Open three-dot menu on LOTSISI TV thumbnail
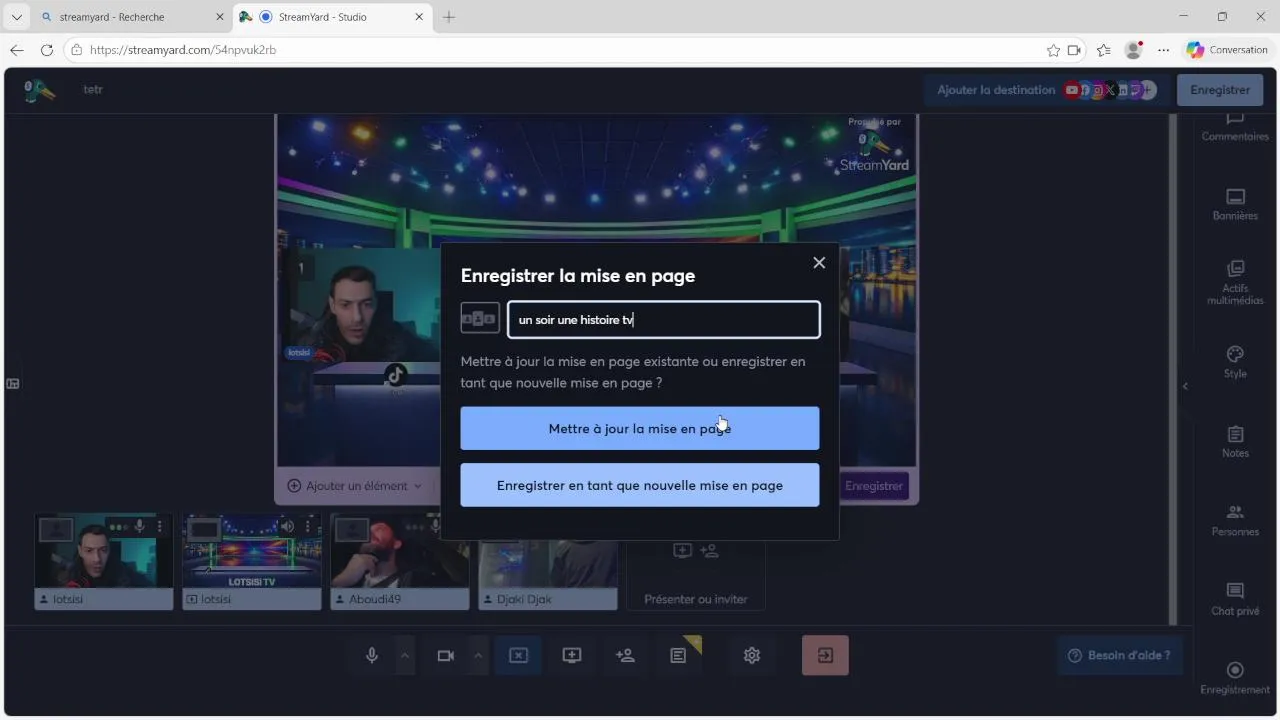1280x720 pixels. pyautogui.click(x=307, y=527)
